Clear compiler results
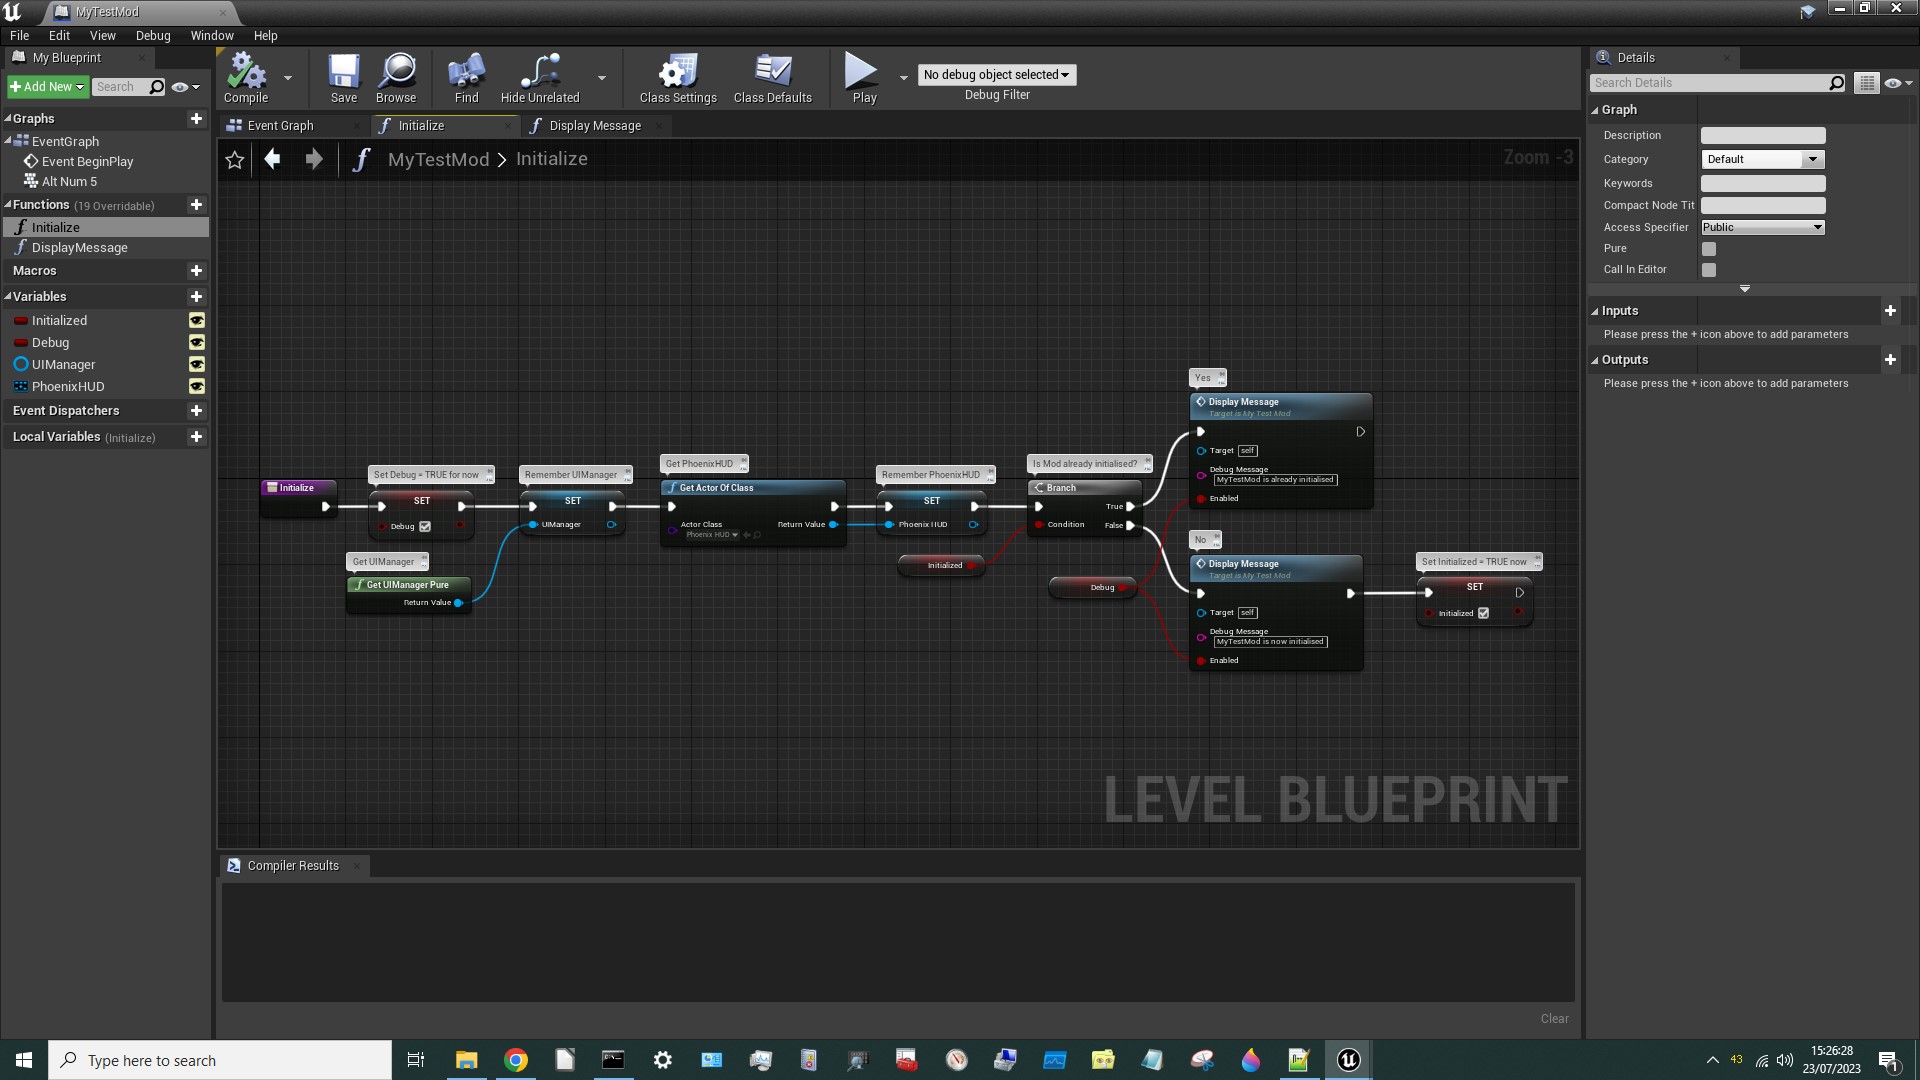The image size is (1920, 1080). coord(1554,1019)
